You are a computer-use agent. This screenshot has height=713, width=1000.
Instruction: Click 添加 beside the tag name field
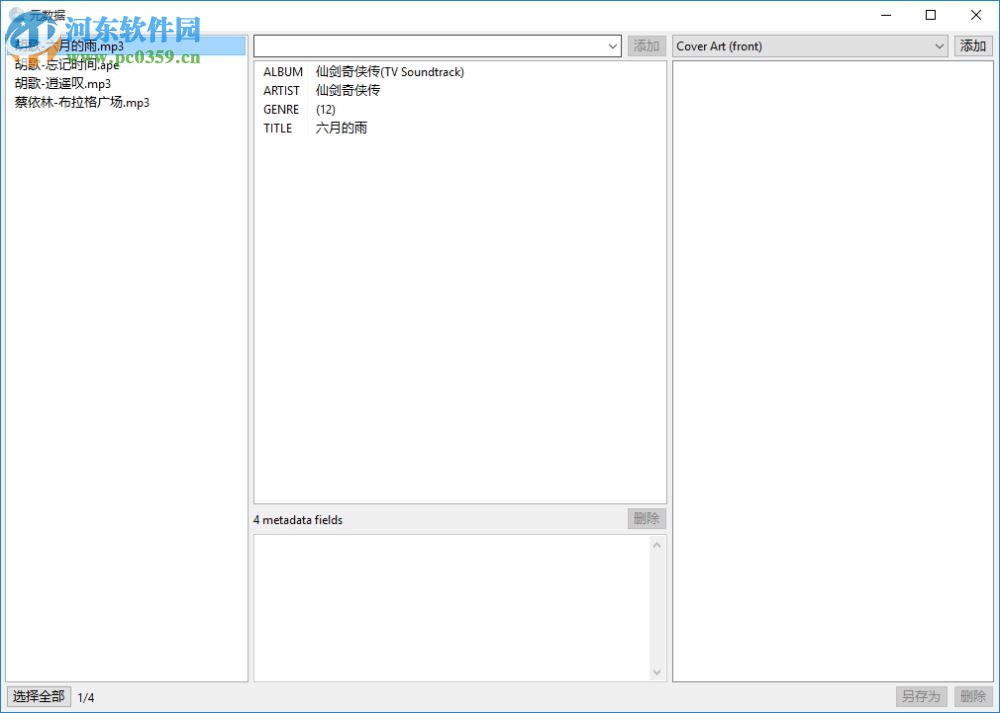coord(646,45)
